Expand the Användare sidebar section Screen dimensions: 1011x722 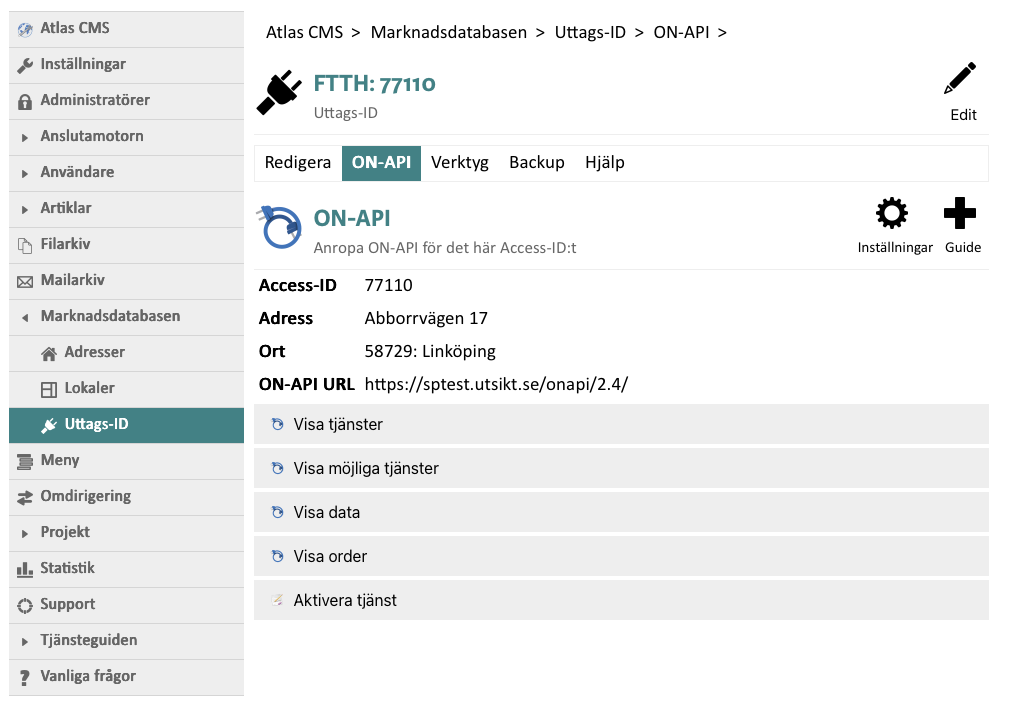[x=25, y=173]
